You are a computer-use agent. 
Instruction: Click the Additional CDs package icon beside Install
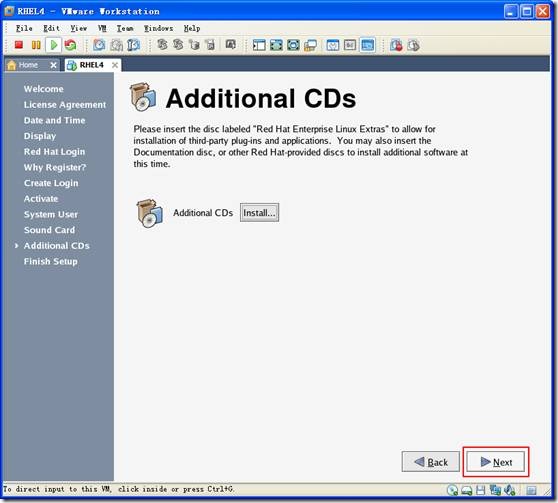point(149,213)
